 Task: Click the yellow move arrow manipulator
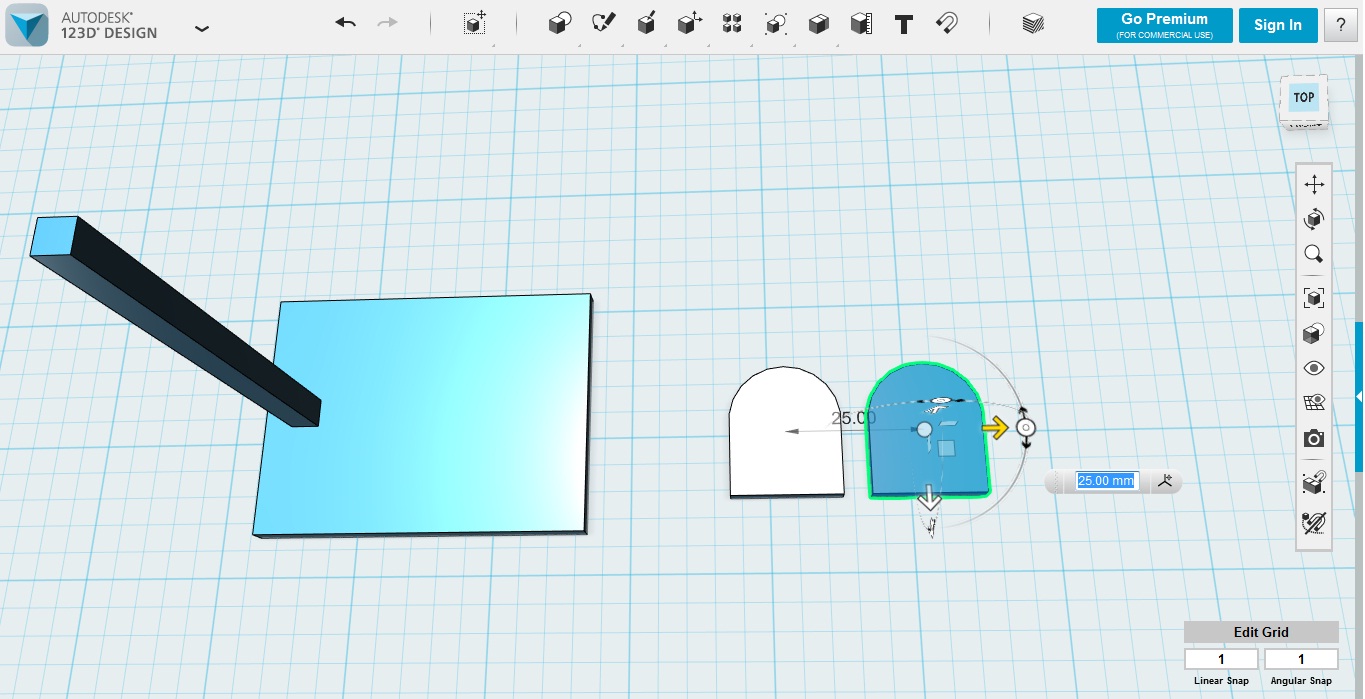pos(995,428)
